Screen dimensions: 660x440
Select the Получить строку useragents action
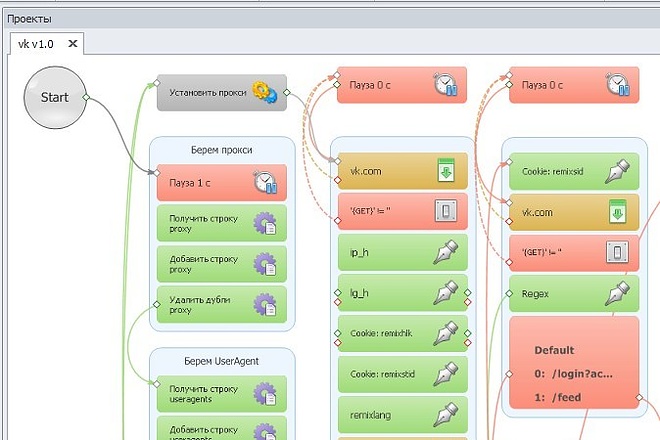(x=222, y=394)
